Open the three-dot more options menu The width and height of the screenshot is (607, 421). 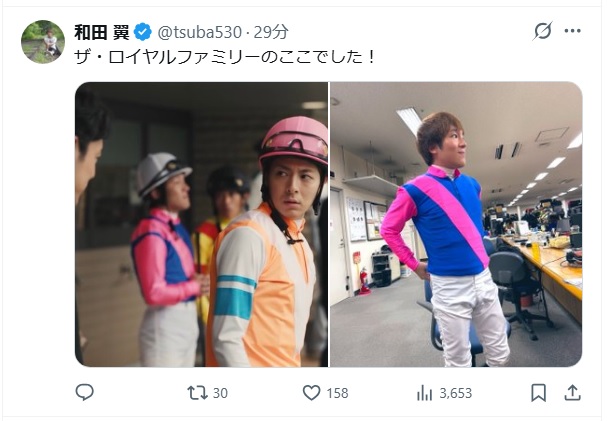pos(573,31)
